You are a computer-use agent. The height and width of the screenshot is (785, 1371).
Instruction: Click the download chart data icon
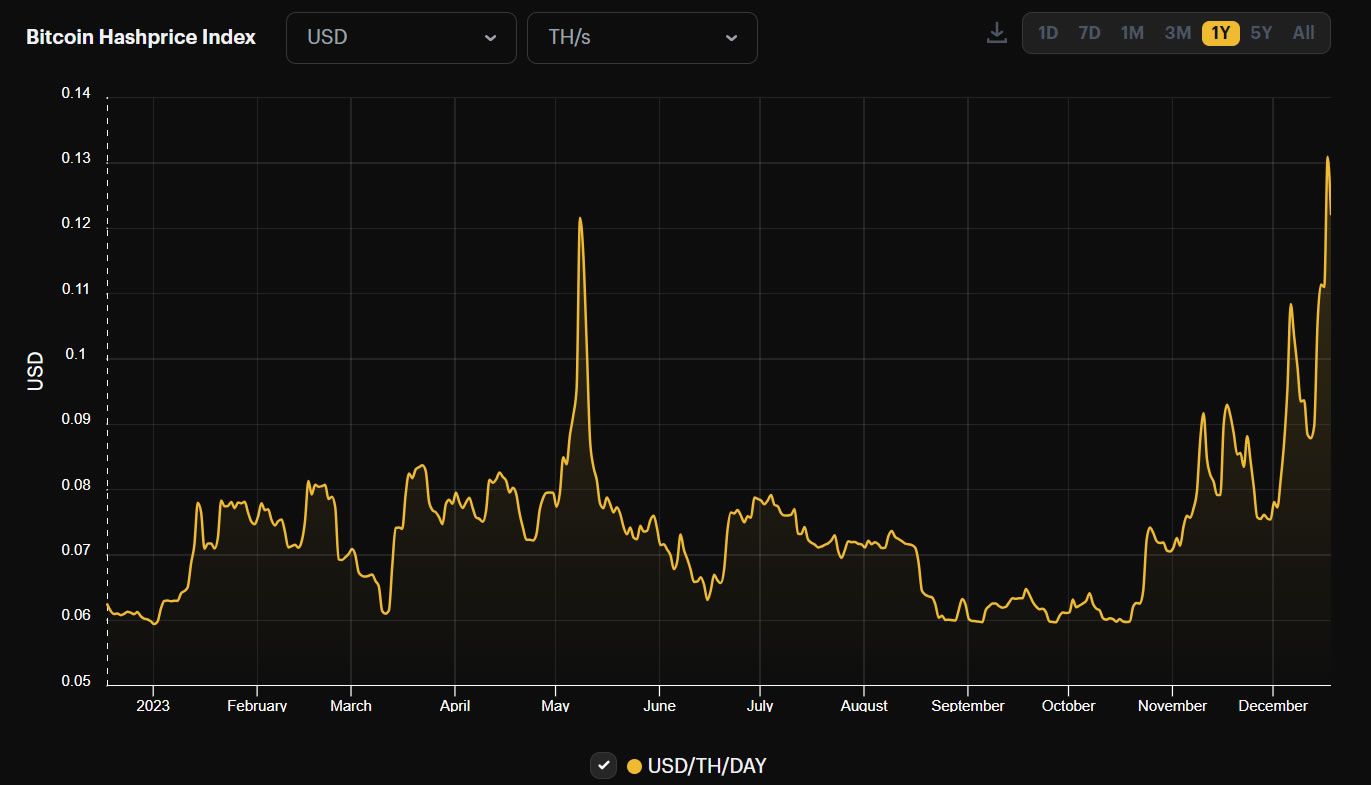click(x=996, y=33)
